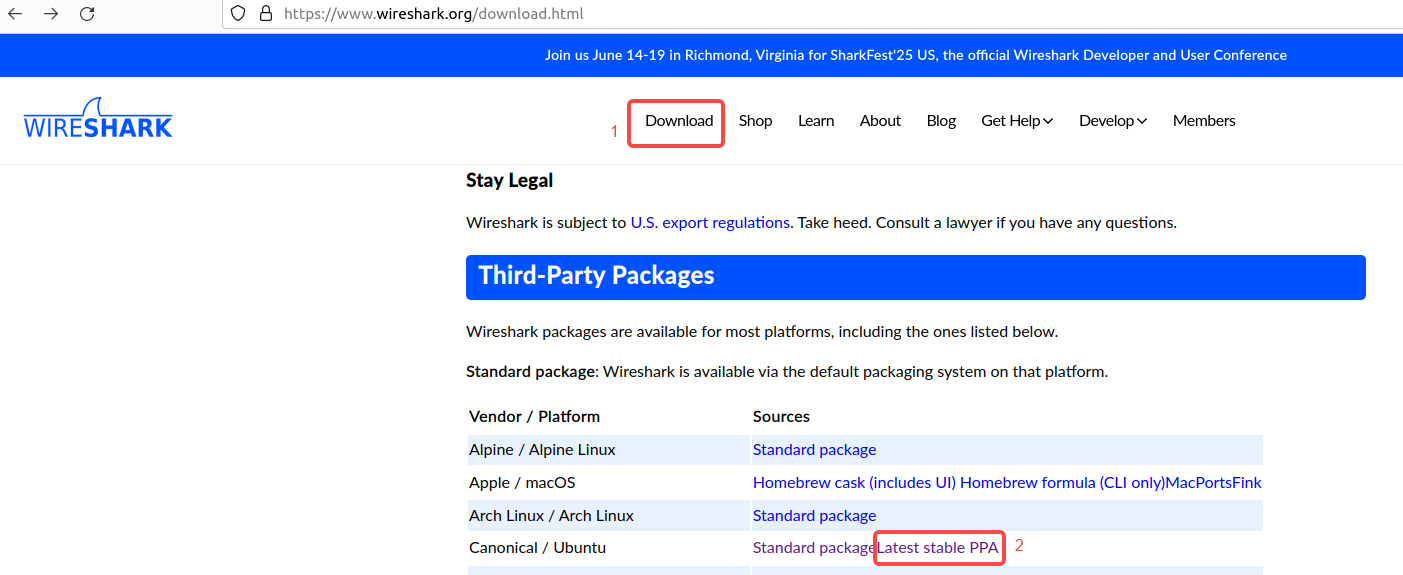
Task: Click the Vendor / Platform column header
Action: click(534, 417)
